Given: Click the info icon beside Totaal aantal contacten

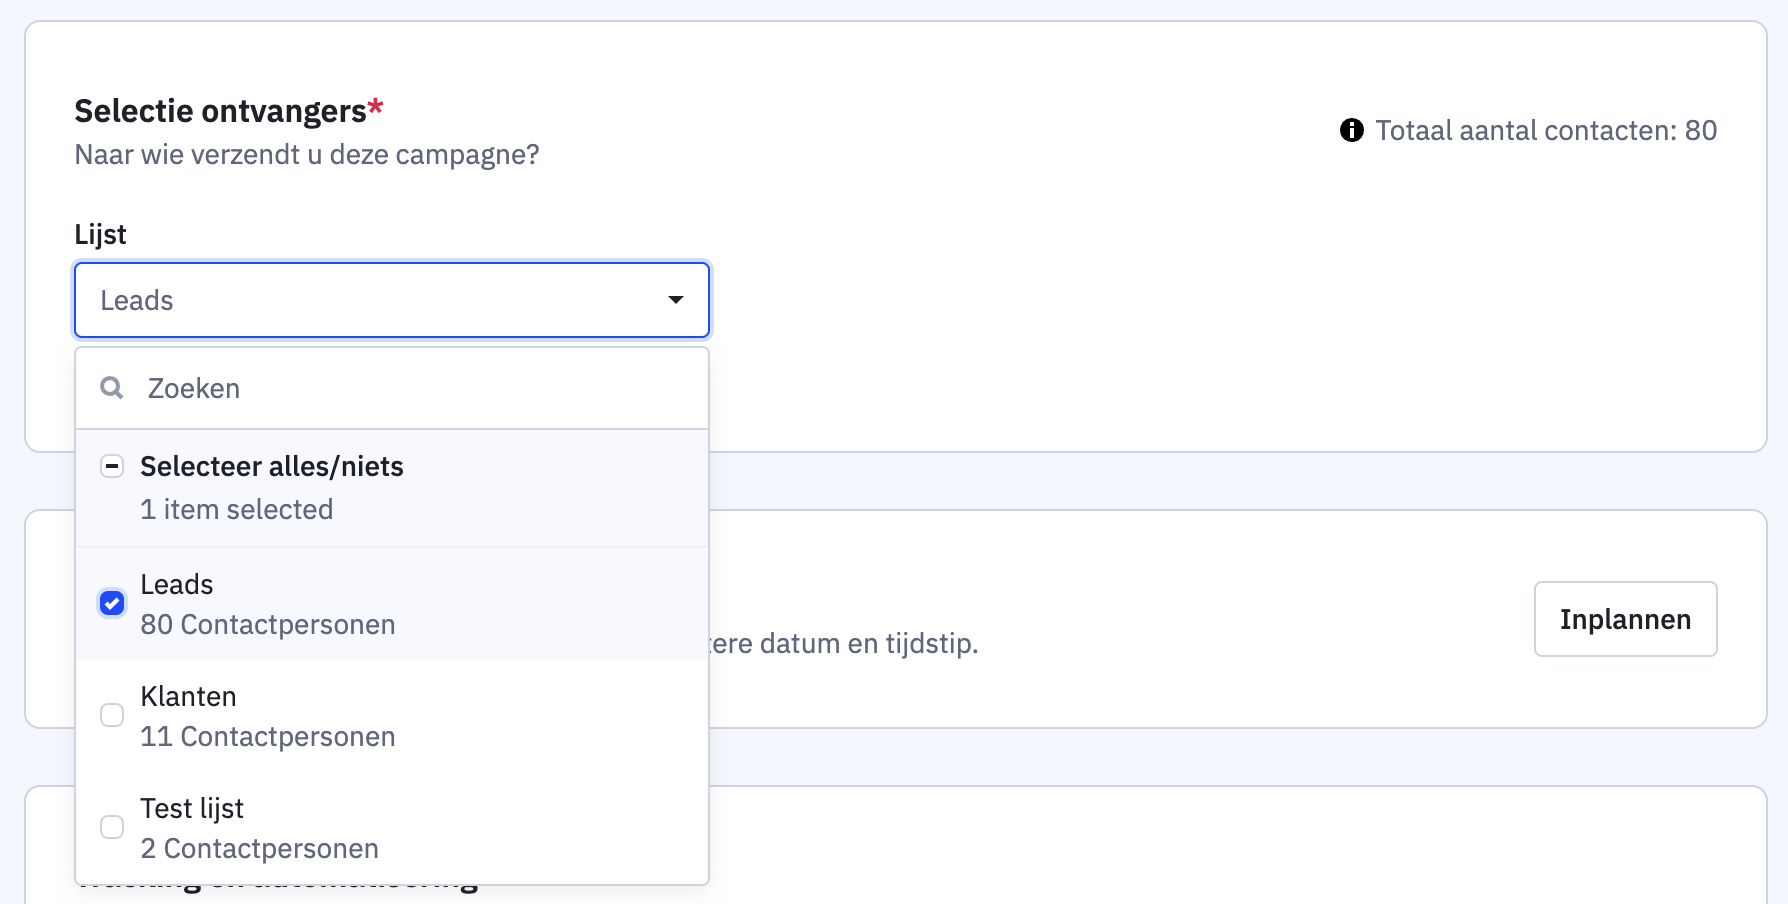Looking at the screenshot, I should coord(1351,130).
